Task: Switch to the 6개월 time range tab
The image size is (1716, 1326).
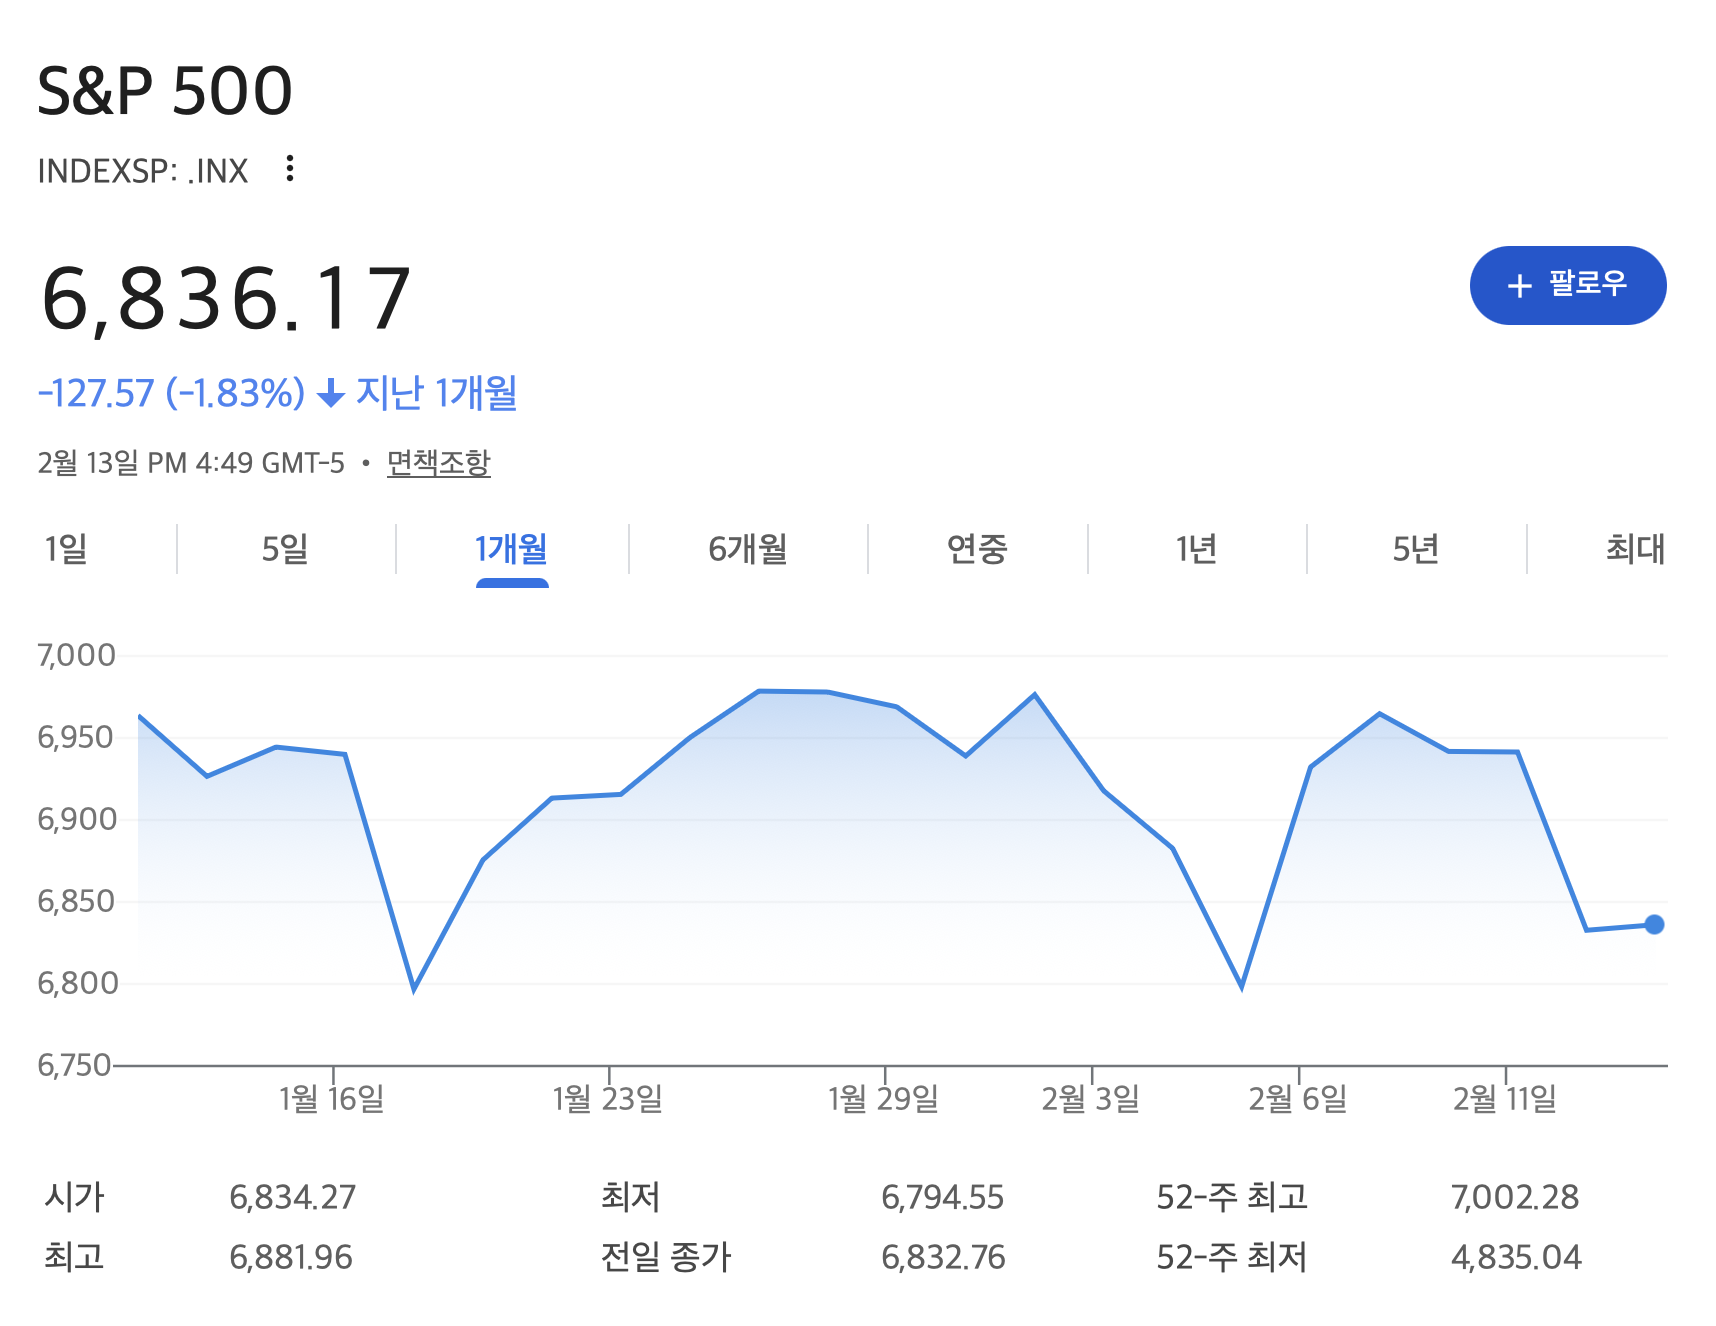Action: pyautogui.click(x=747, y=549)
